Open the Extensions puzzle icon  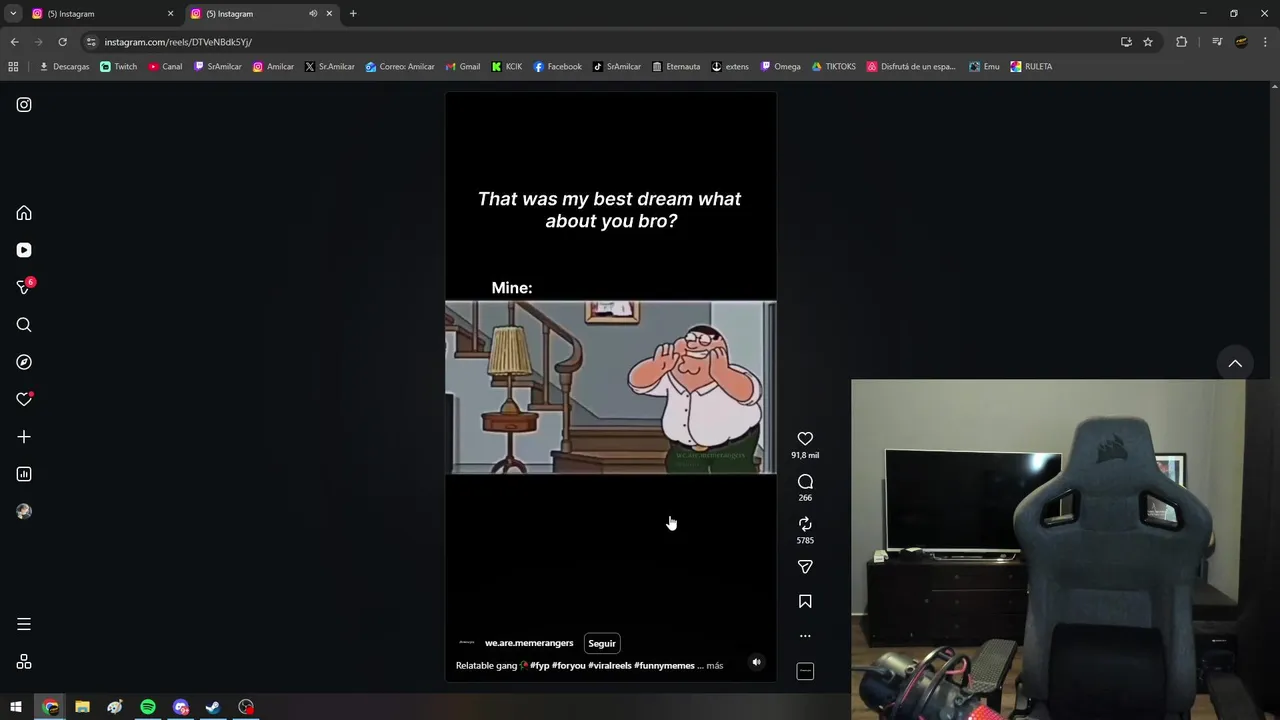(x=1181, y=42)
